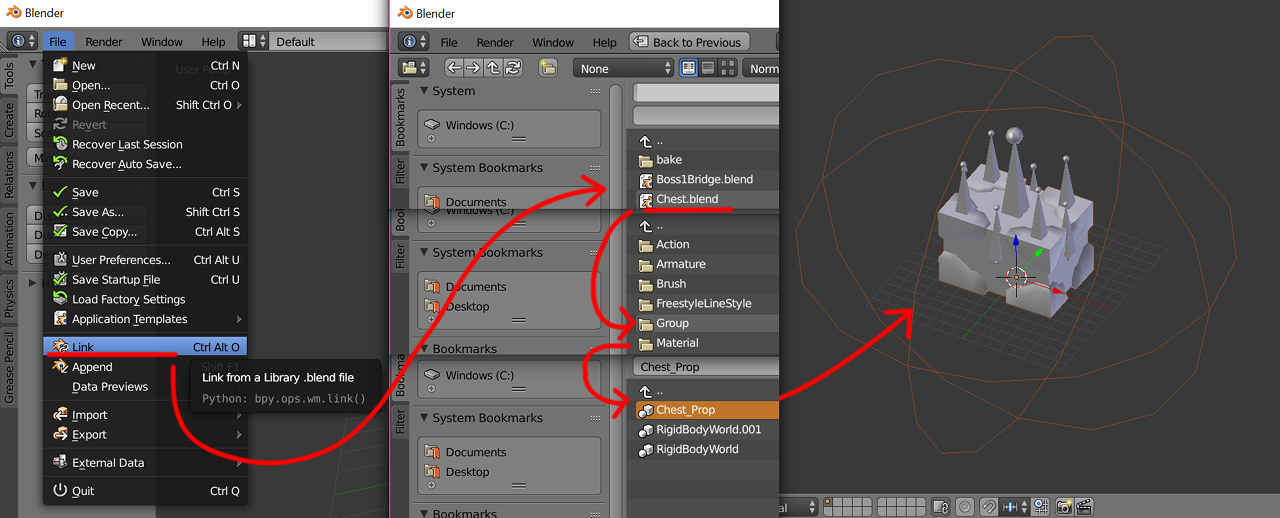Screen dimensions: 1280x518
Task: Toggle lock camera and layers icon
Action: (941, 507)
